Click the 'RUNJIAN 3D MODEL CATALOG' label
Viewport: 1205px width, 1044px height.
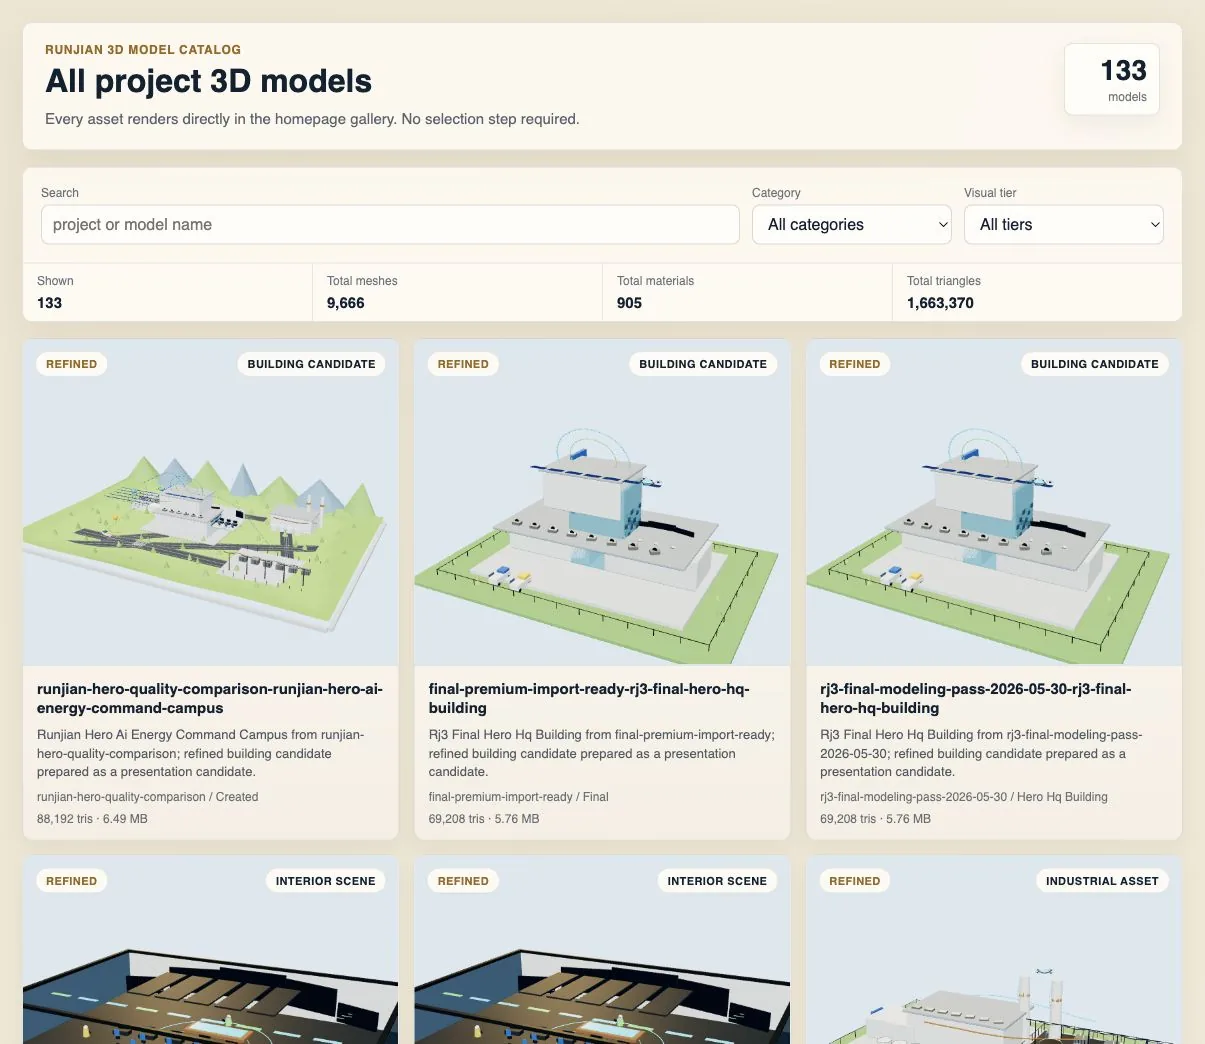(143, 49)
